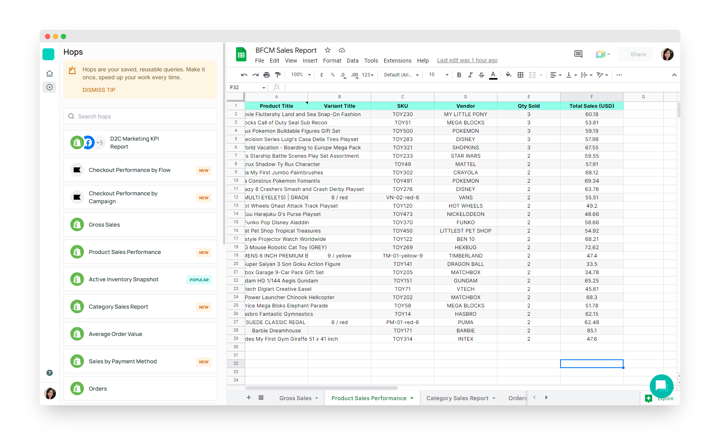Open the Sales by Payment Method hop
This screenshot has width=720, height=435.
click(x=140, y=361)
